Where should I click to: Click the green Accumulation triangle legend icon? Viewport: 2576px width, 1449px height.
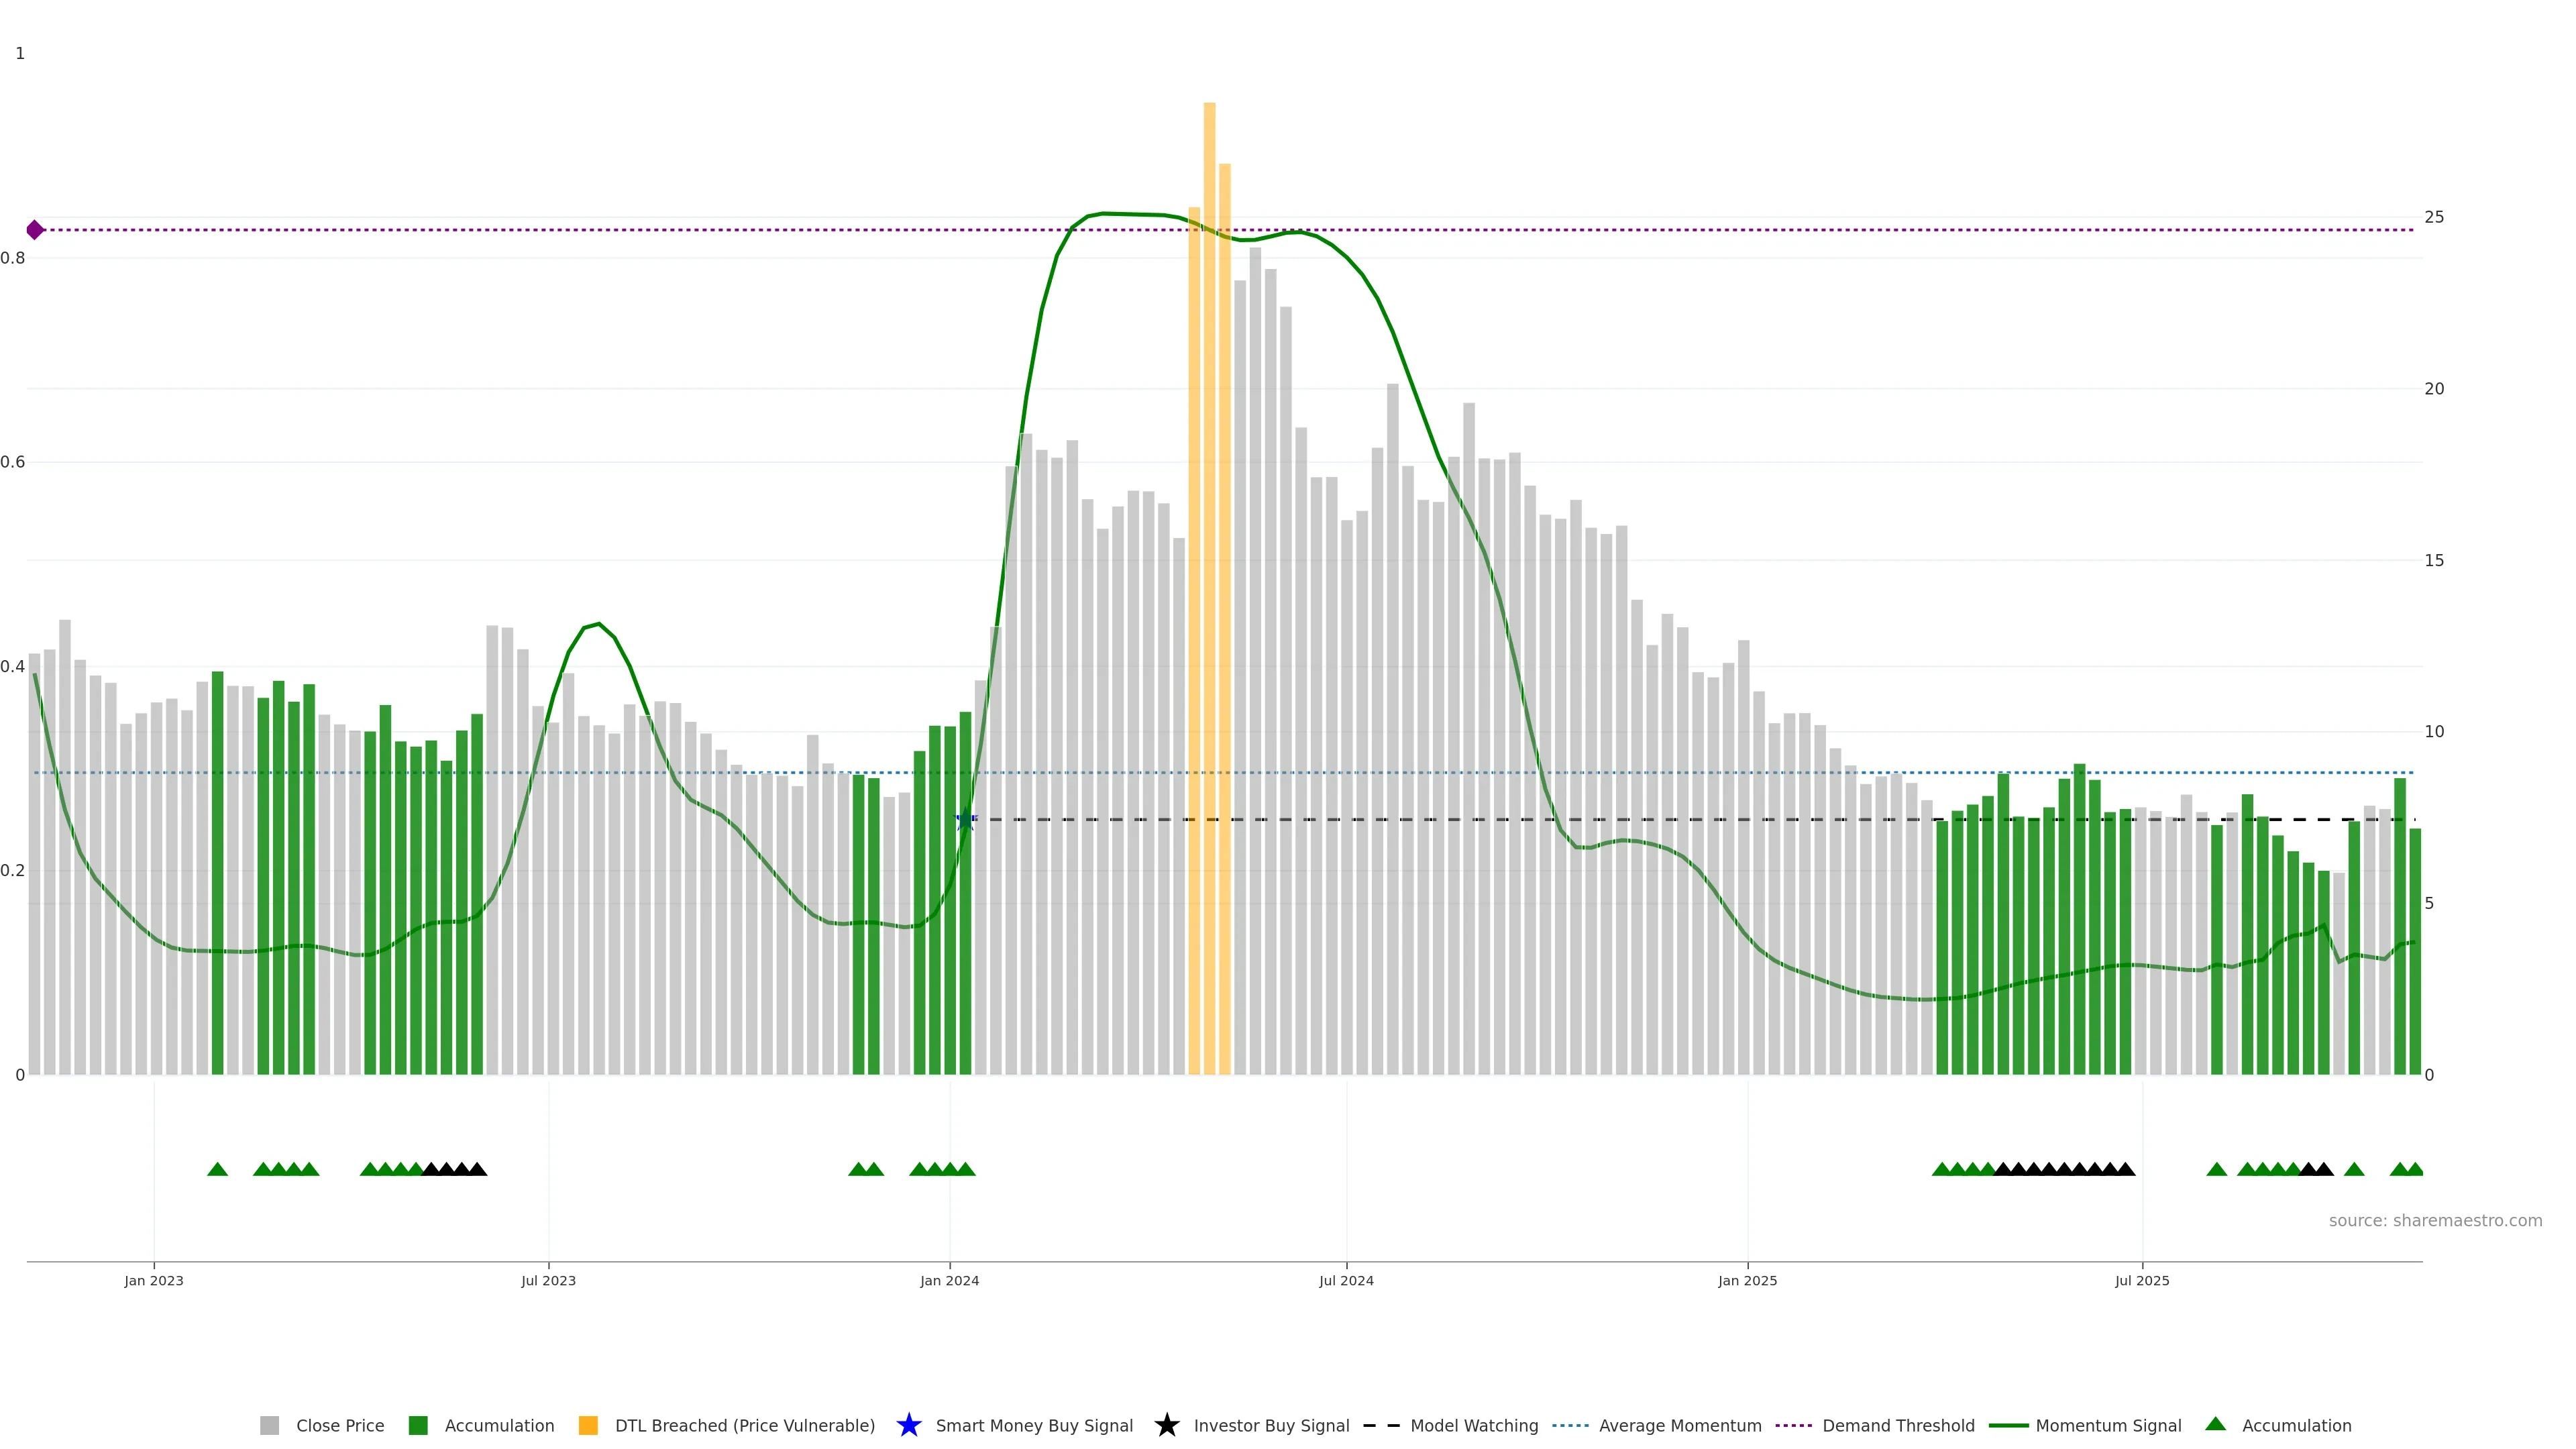click(2215, 1424)
